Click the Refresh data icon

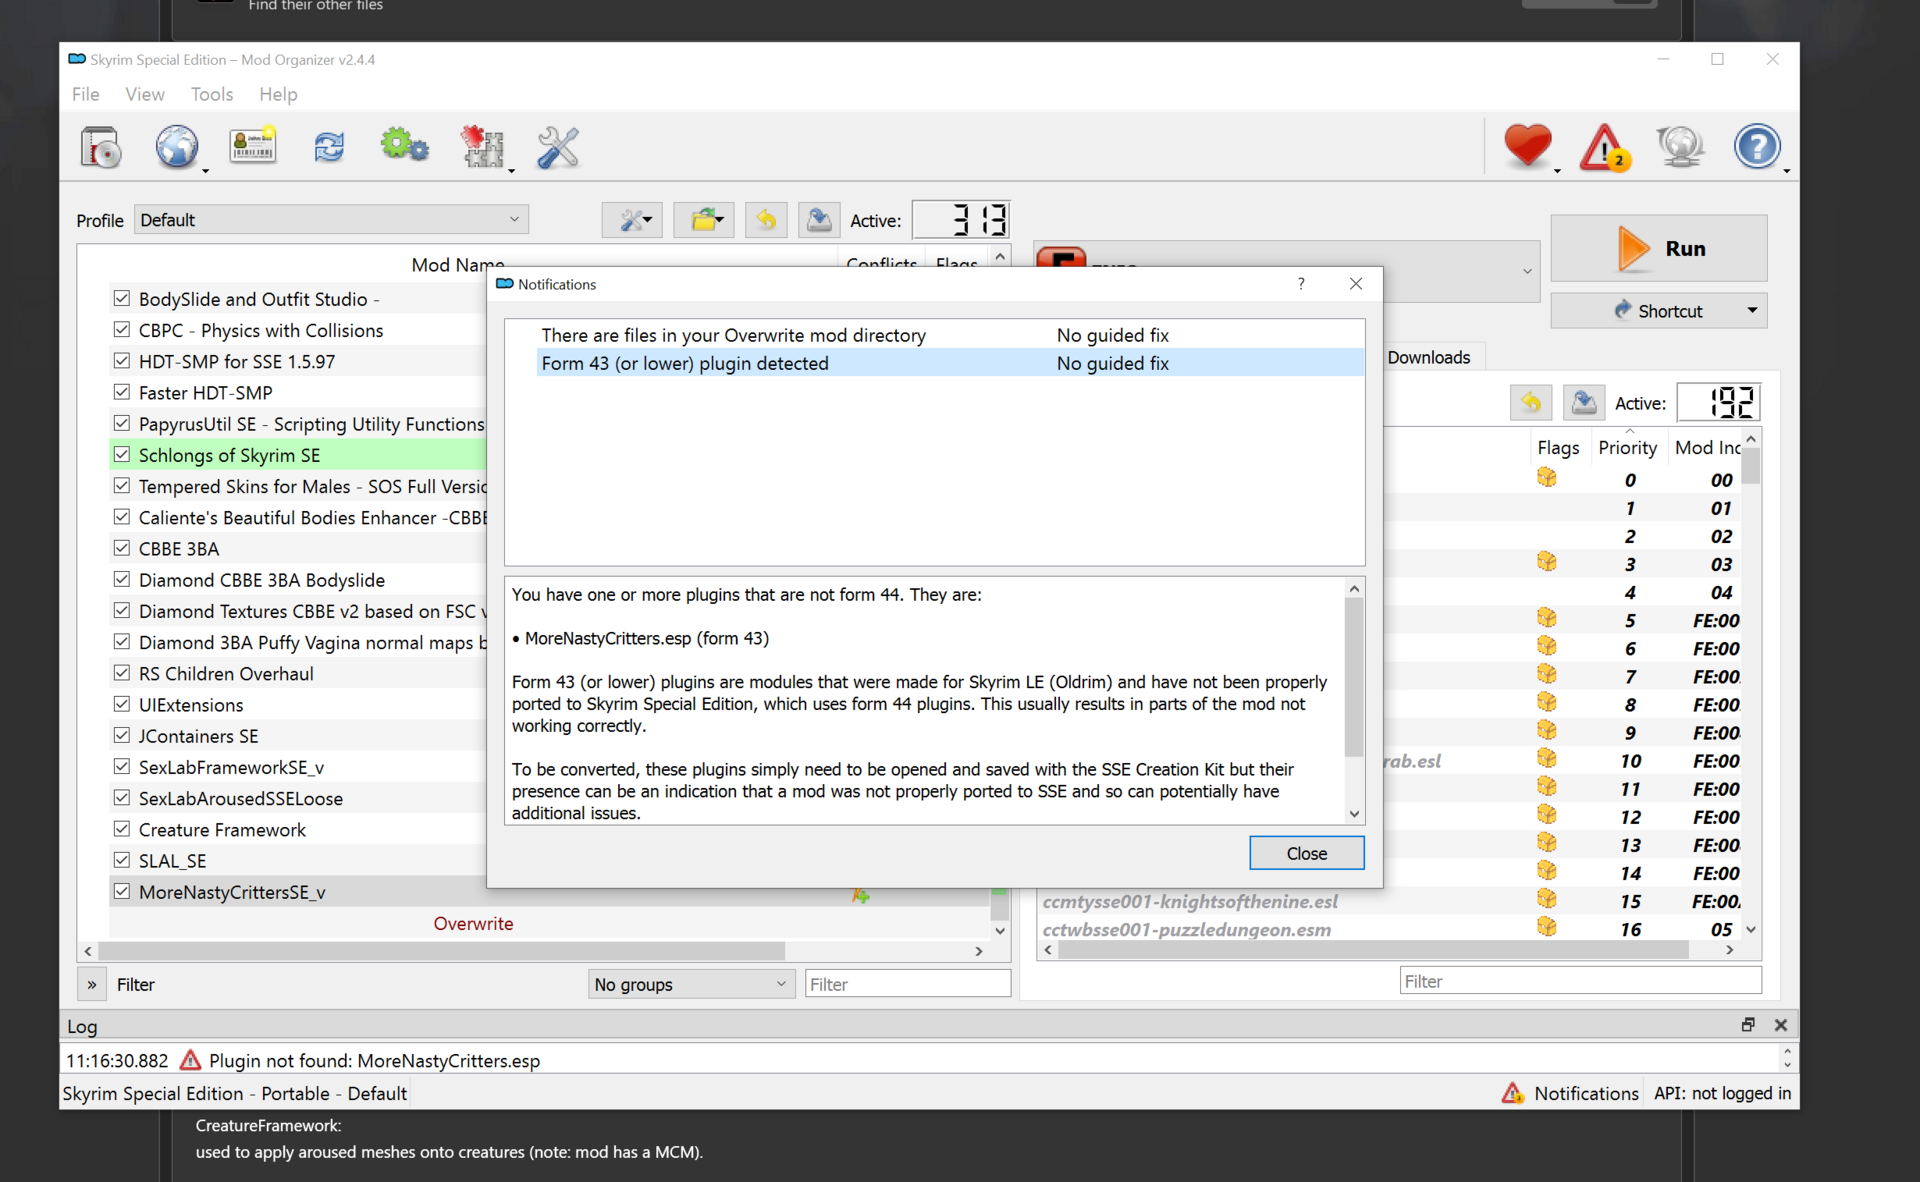329,148
